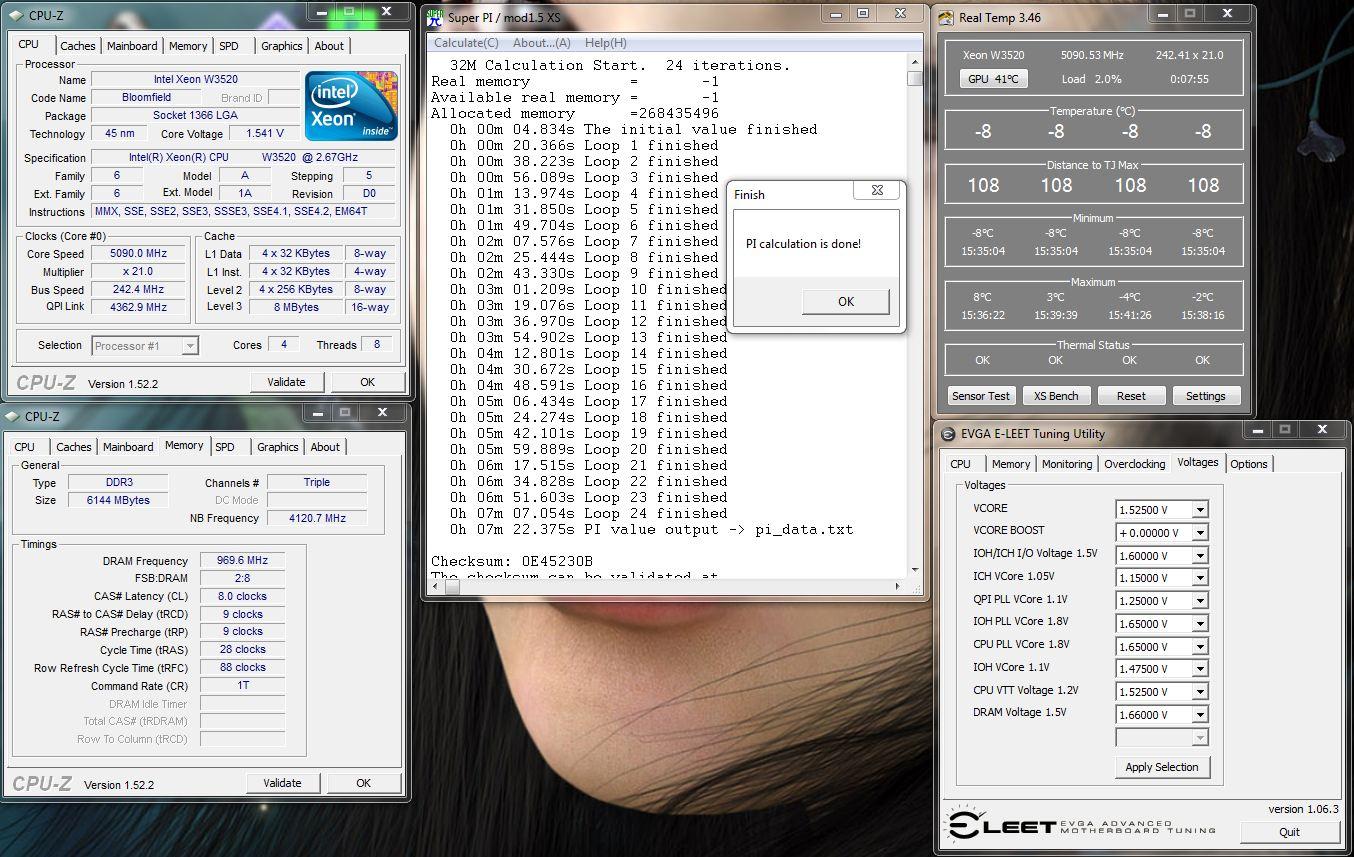
Task: Expand the ICH VCore 1.05V dropdown
Action: tap(1200, 579)
